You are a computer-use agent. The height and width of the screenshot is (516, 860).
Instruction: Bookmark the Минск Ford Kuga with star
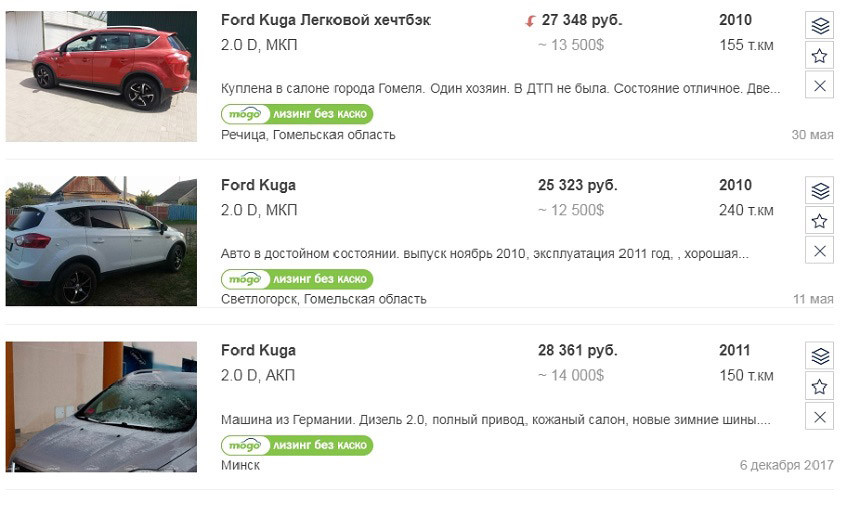820,386
